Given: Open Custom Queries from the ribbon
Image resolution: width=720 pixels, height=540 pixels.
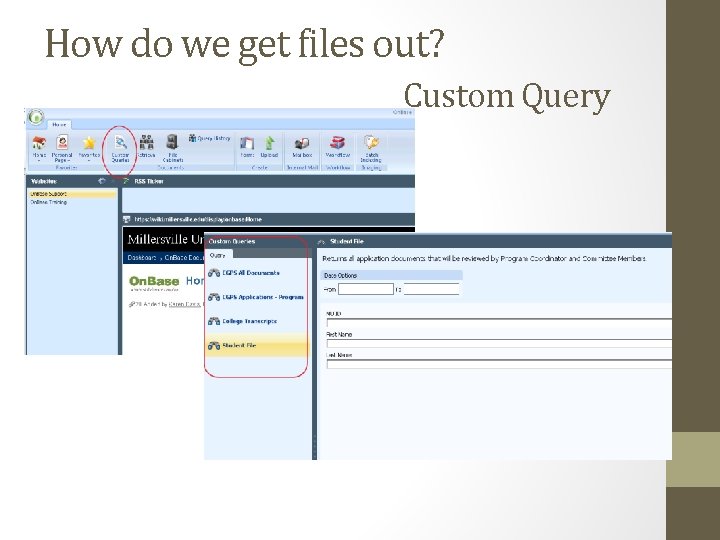Looking at the screenshot, I should [x=120, y=149].
